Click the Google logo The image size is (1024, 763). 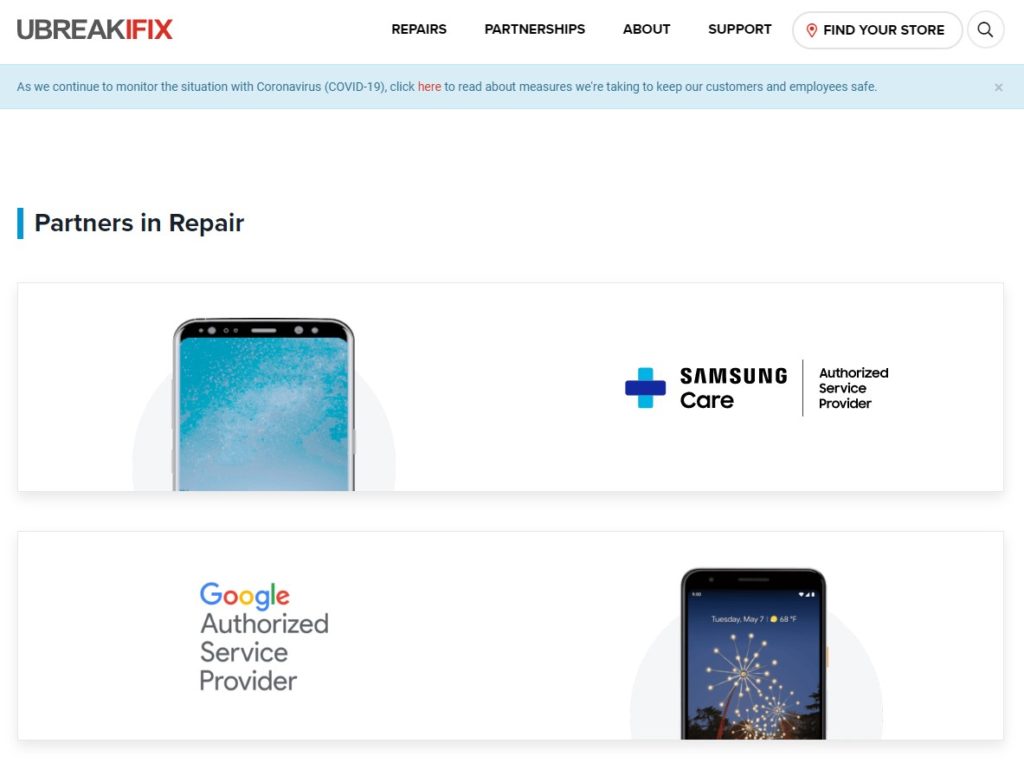[245, 595]
